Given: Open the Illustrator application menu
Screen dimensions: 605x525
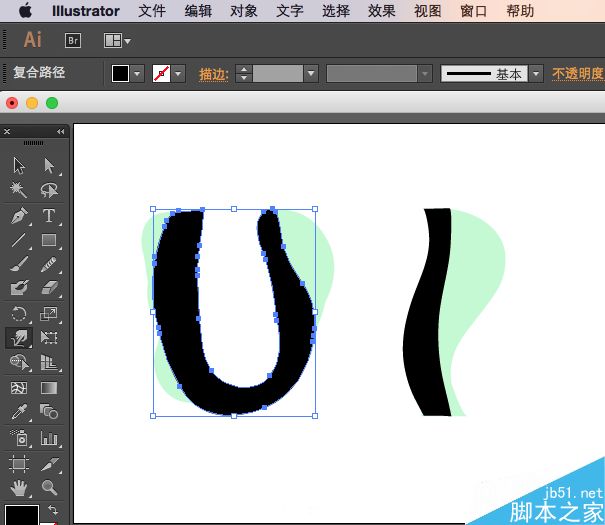Looking at the screenshot, I should click(86, 11).
